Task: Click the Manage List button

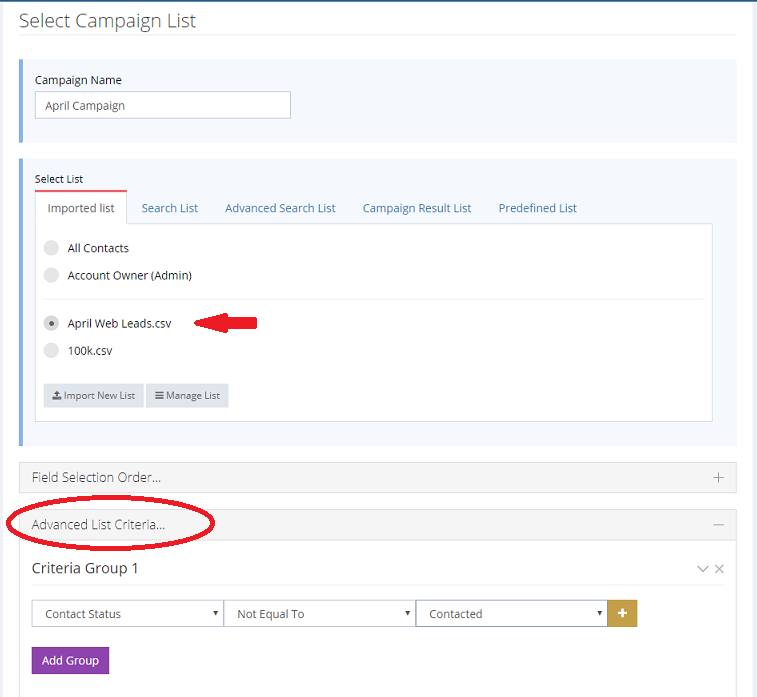Action: pos(187,396)
